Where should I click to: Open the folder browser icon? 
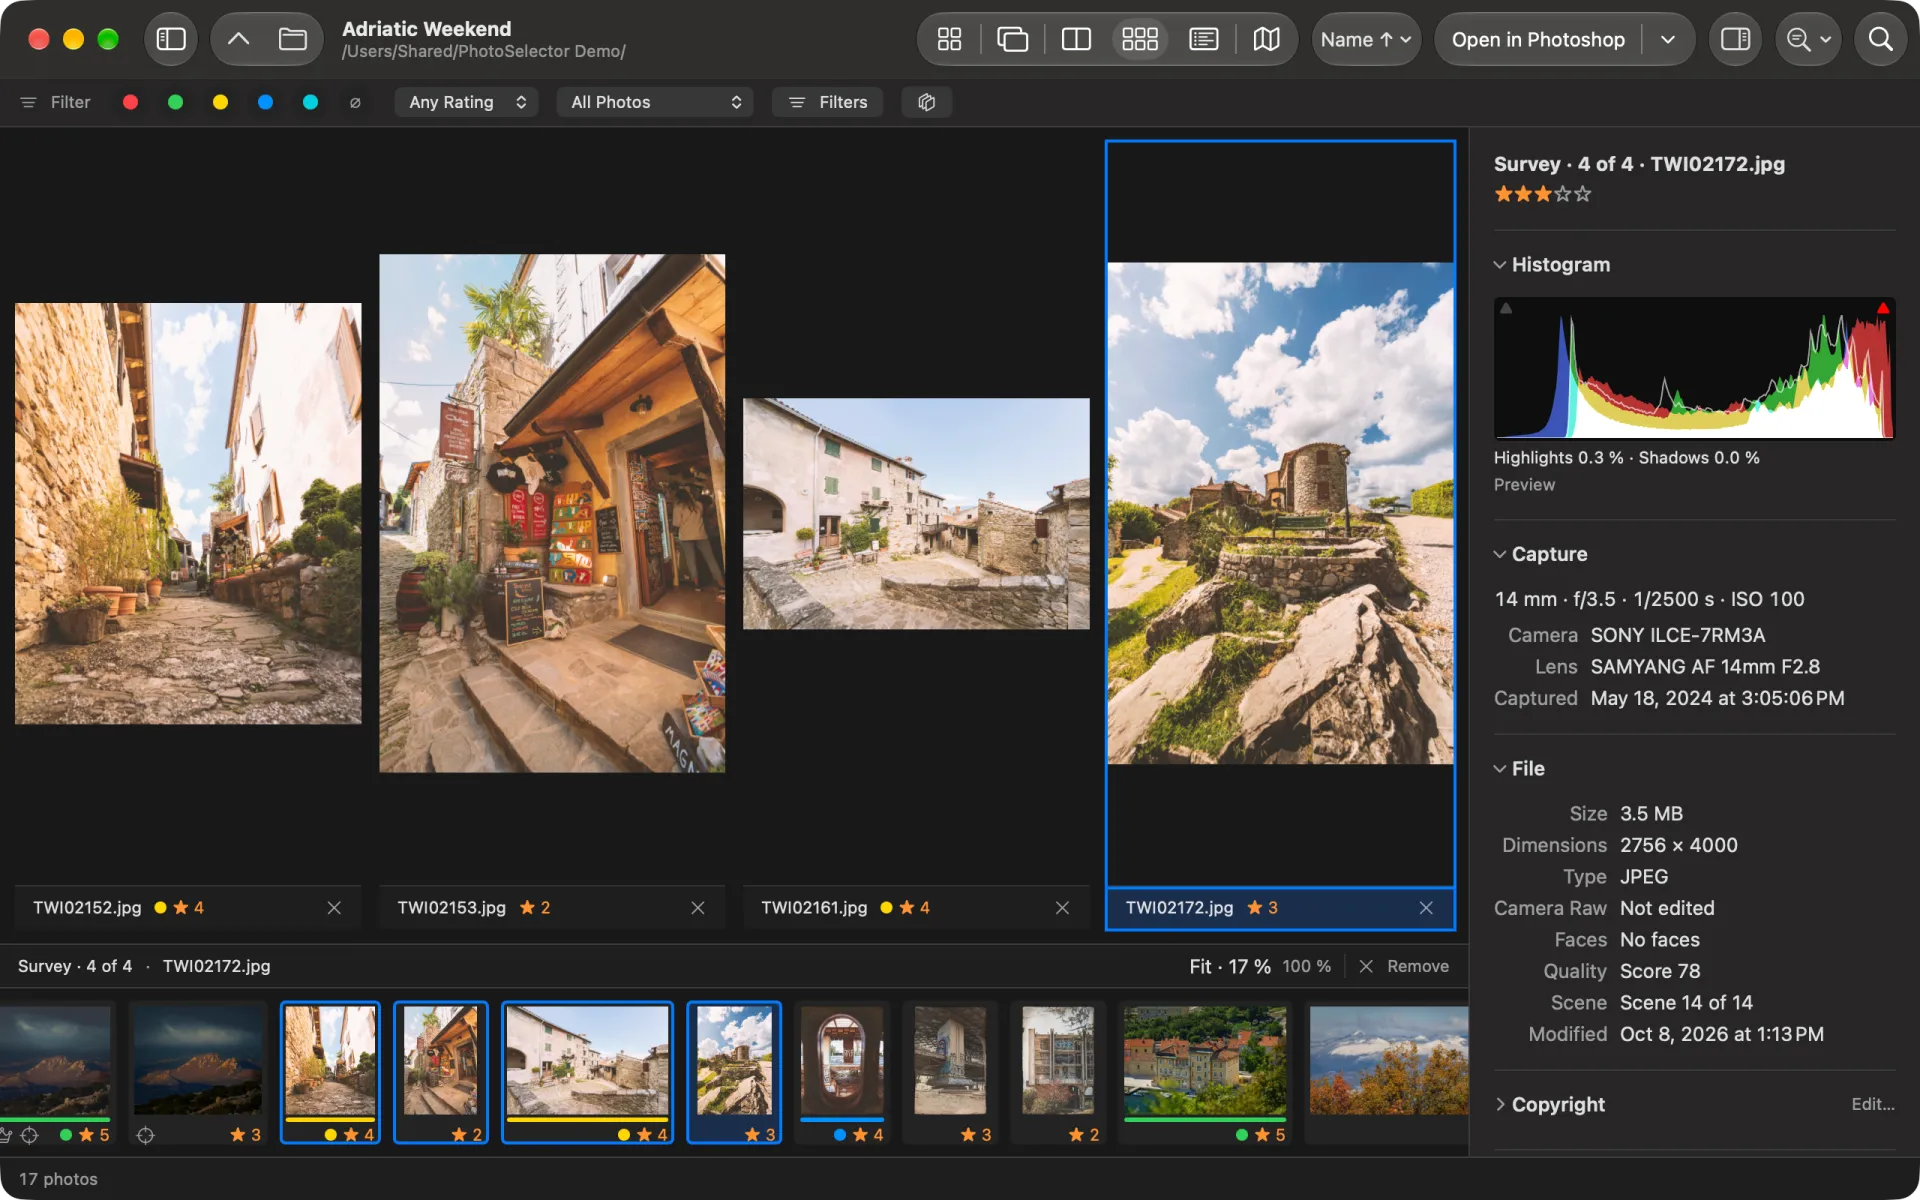[292, 39]
